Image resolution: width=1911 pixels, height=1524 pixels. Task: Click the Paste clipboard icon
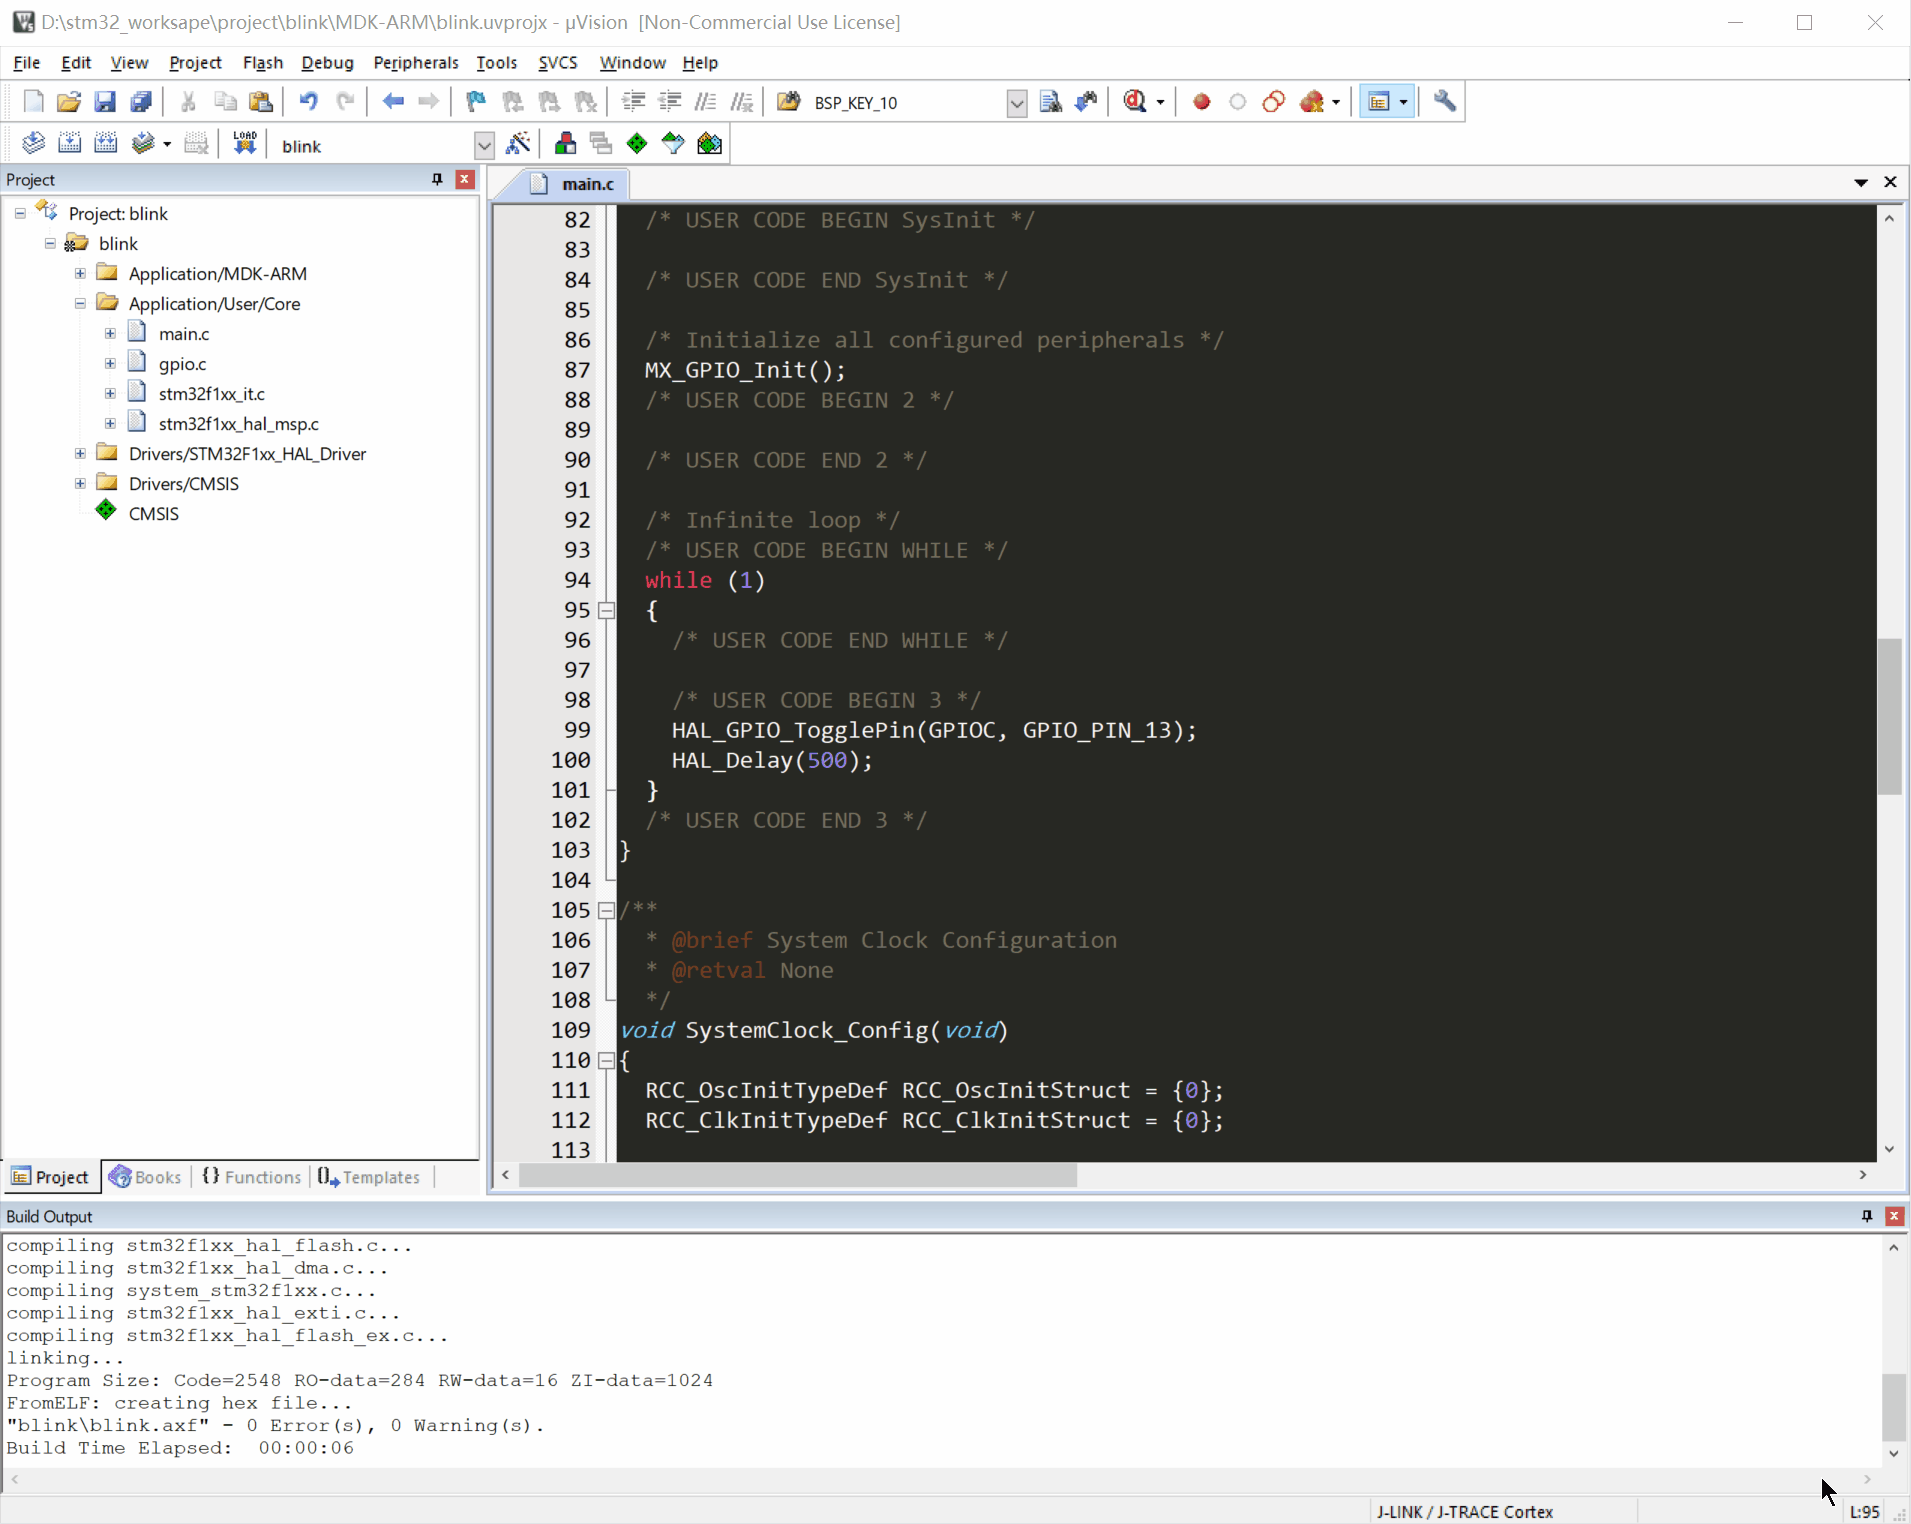pyautogui.click(x=261, y=102)
